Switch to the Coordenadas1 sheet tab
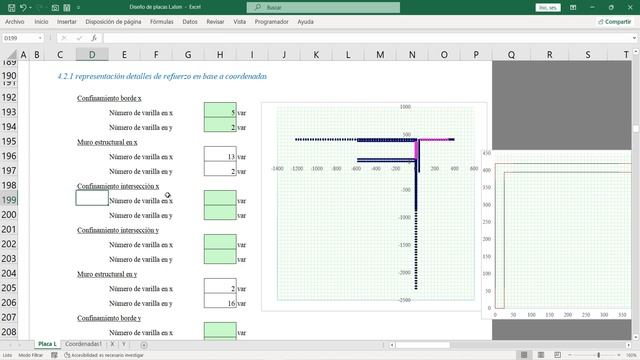This screenshot has width=640, height=360. (83, 344)
